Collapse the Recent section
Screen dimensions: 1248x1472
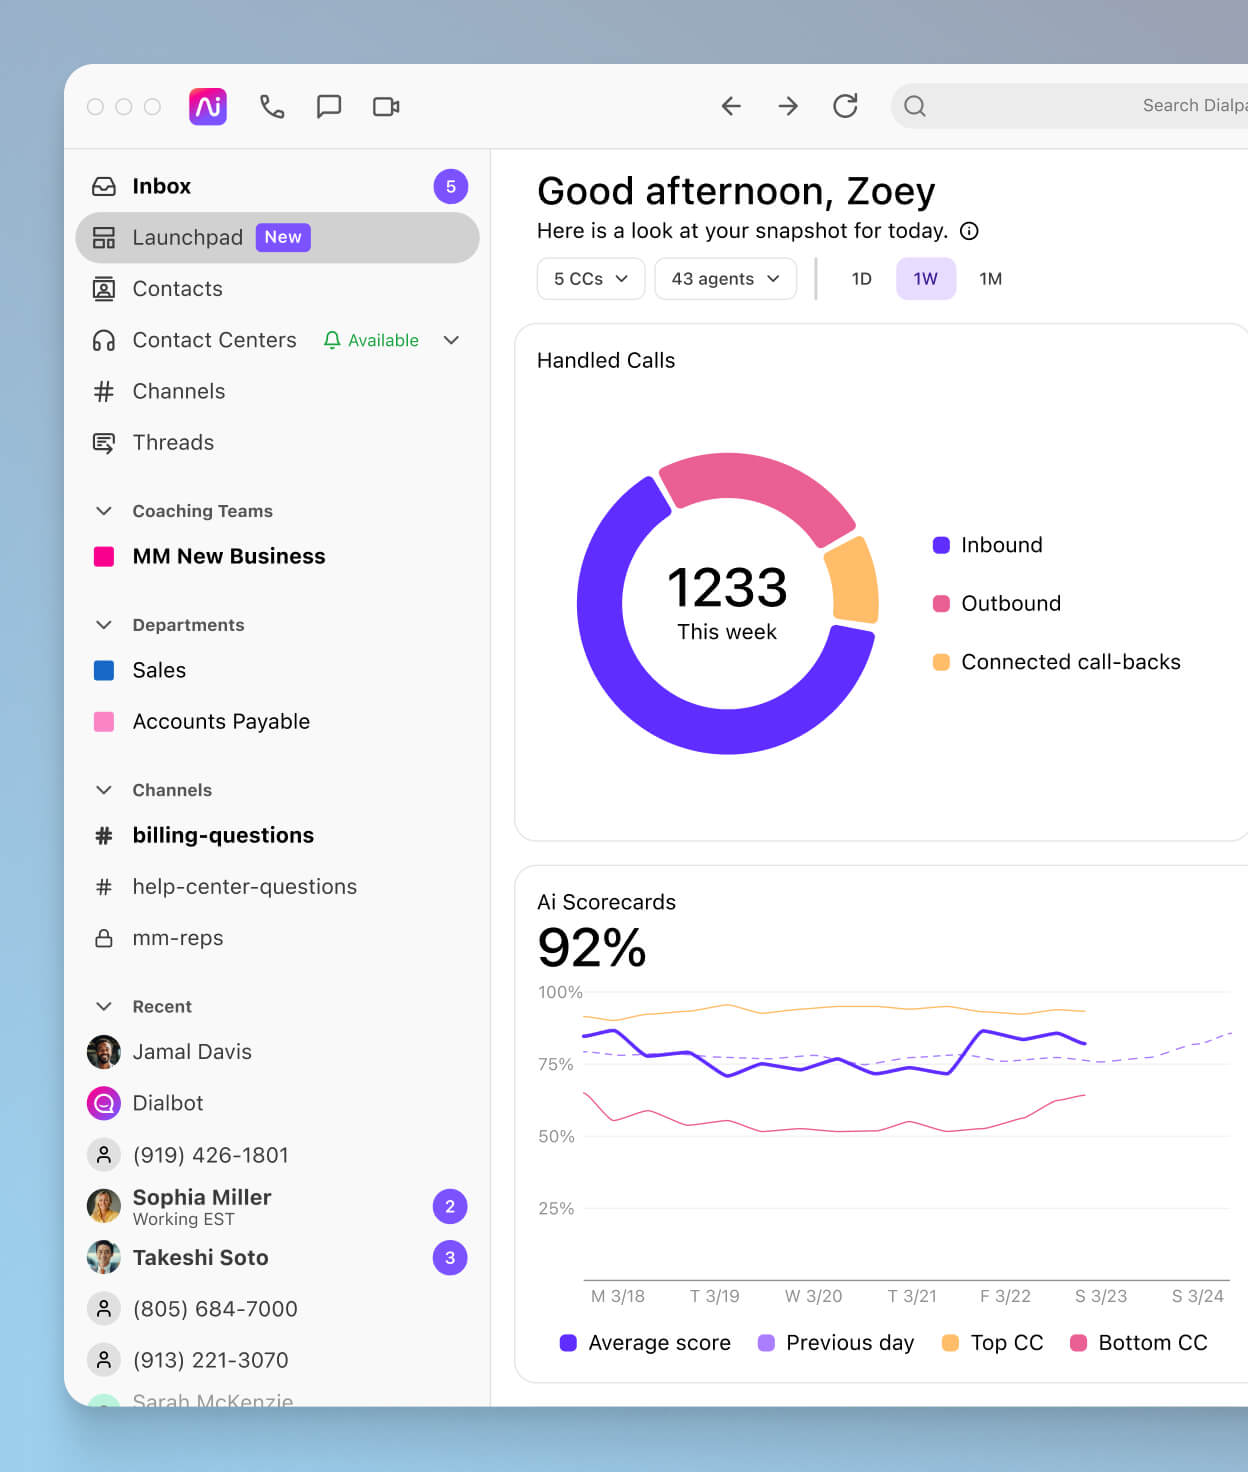click(104, 1006)
